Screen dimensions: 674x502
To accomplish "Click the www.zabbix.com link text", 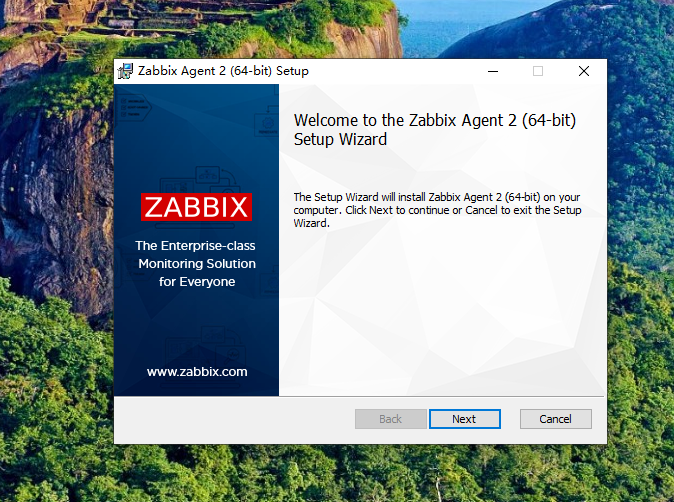I will click(197, 371).
